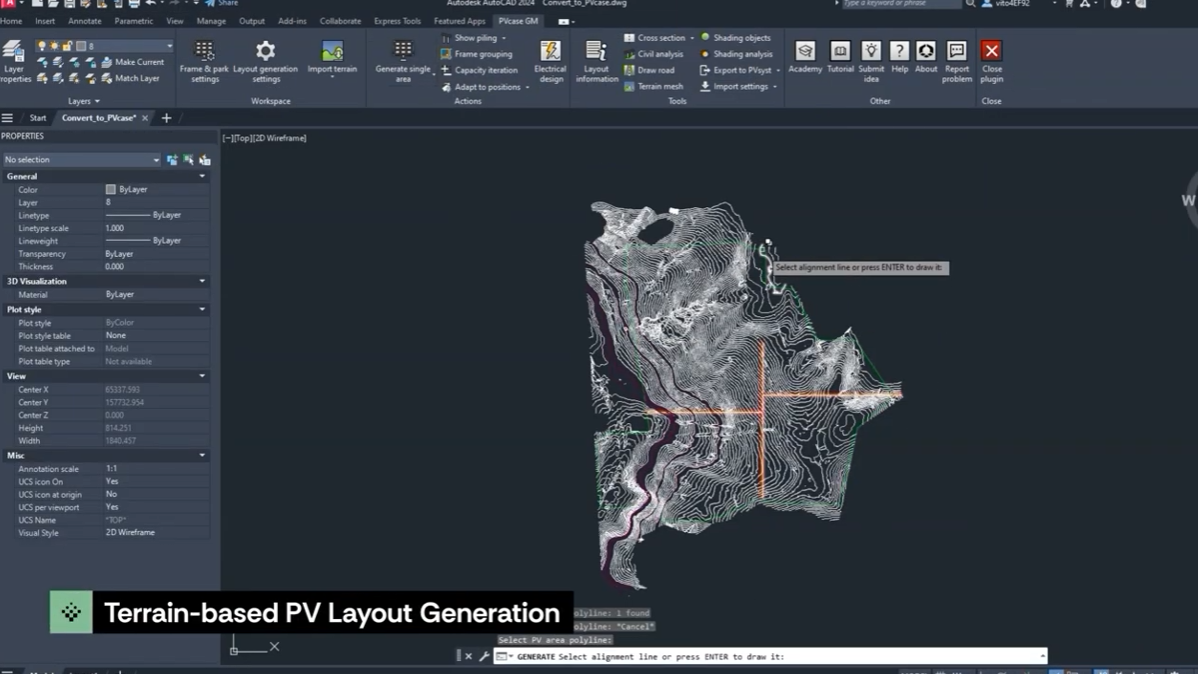Click Make Current layer button
1198x674 pixels.
pos(132,62)
